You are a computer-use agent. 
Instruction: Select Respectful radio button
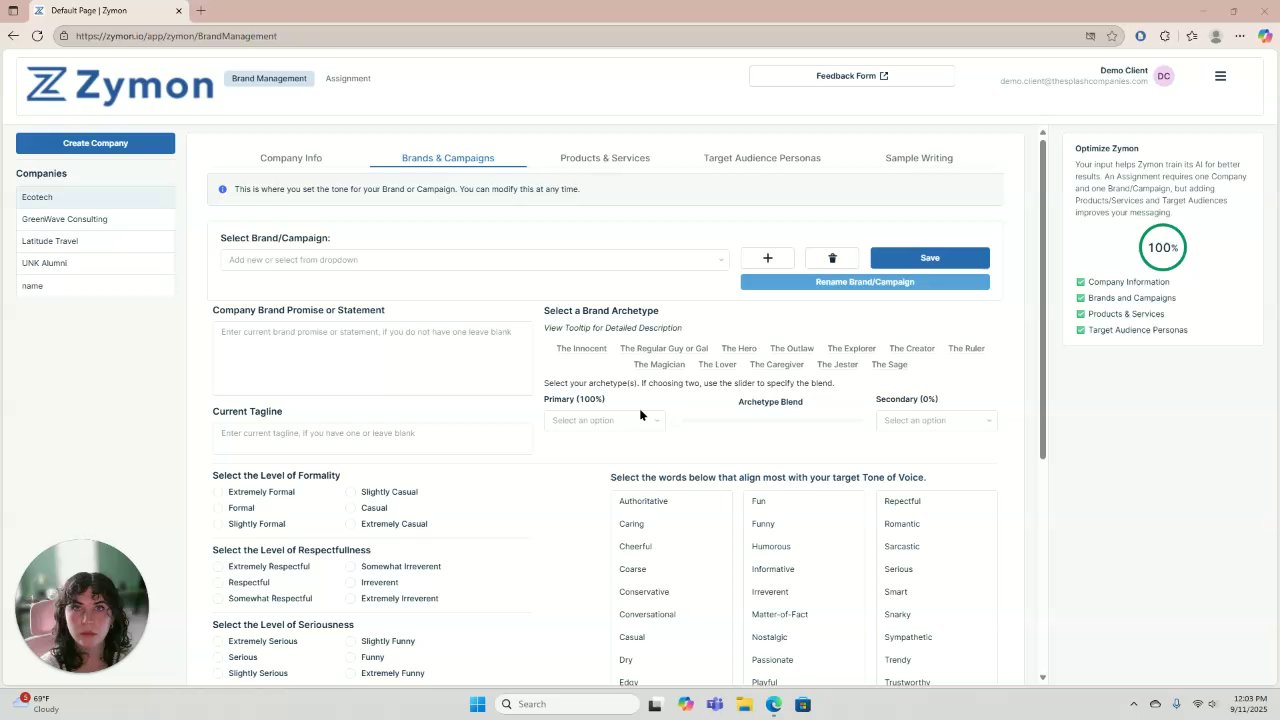pyautogui.click(x=219, y=582)
